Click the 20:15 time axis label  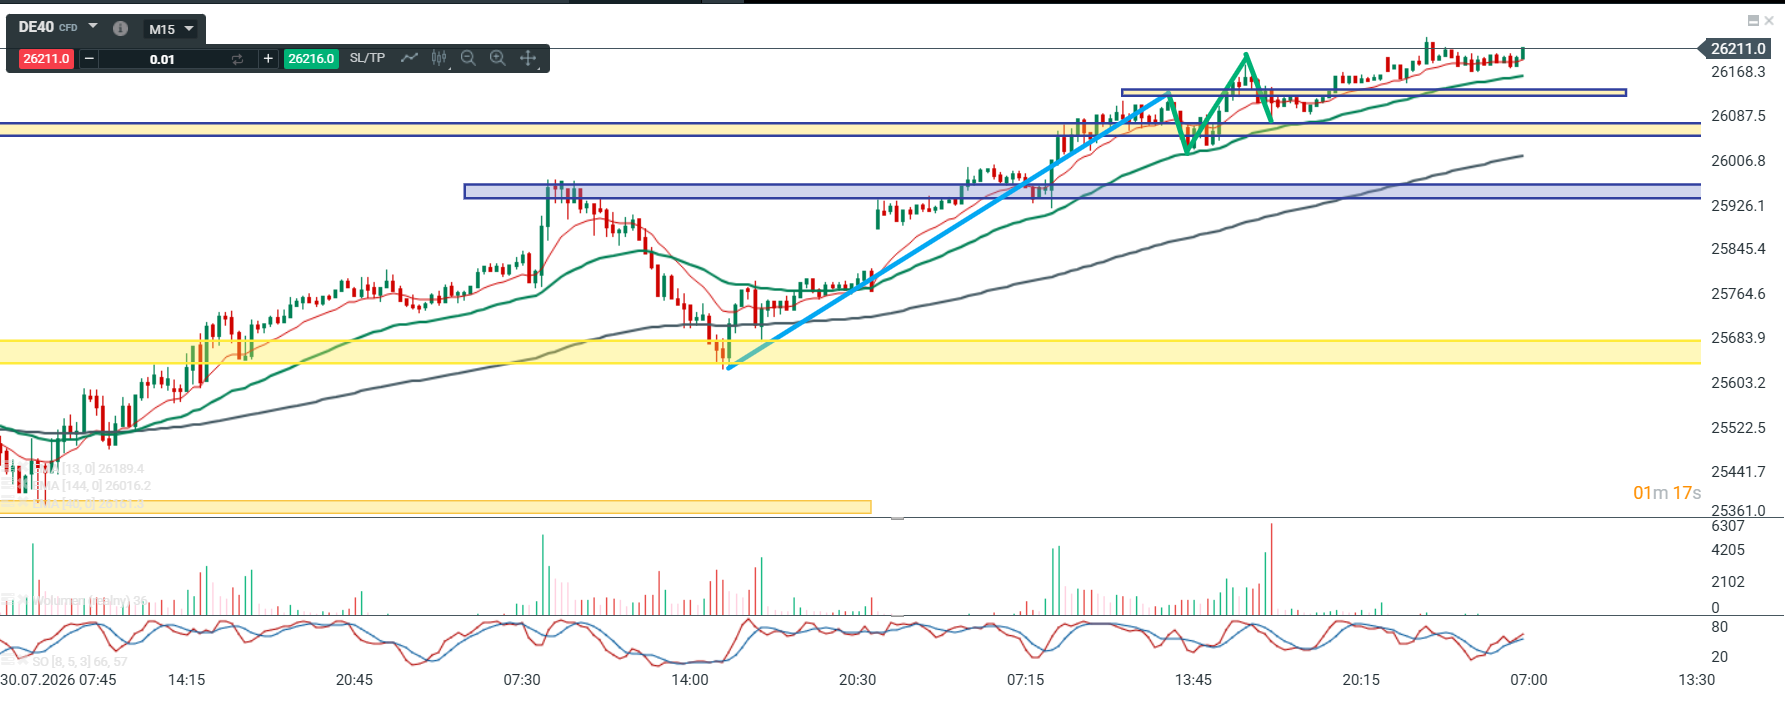1361,680
